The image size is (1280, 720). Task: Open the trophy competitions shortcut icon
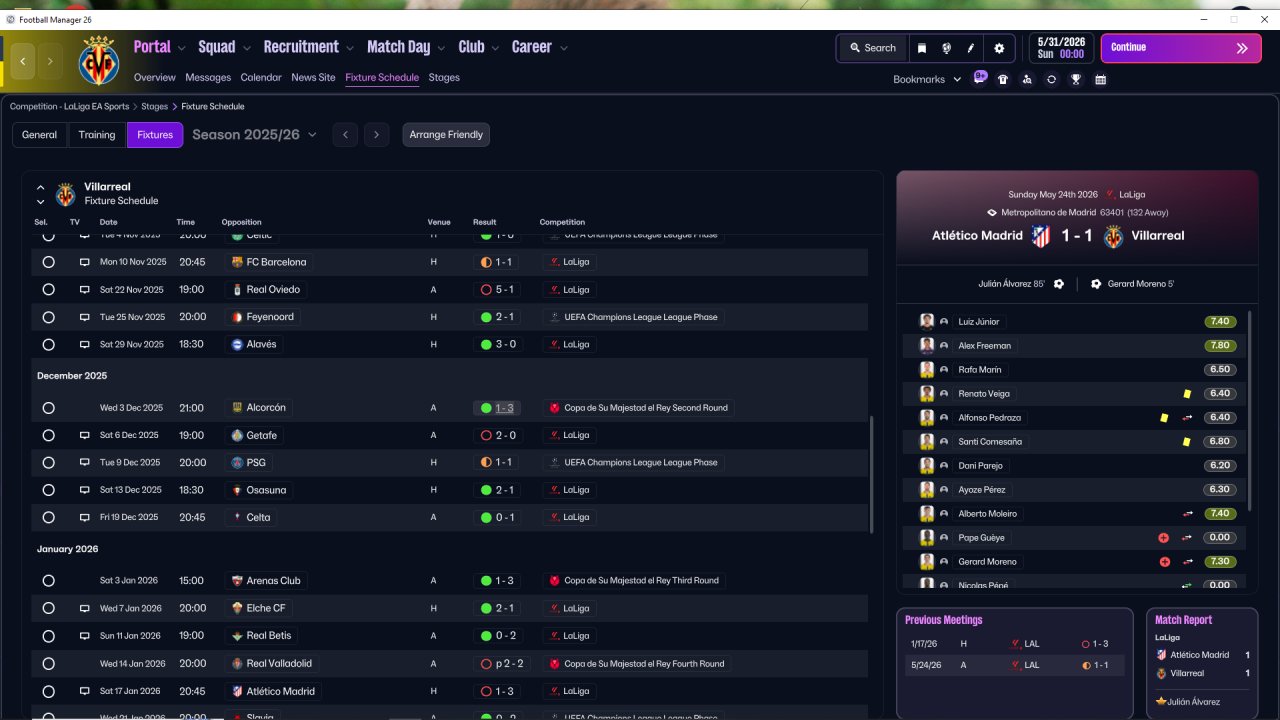[x=1076, y=79]
